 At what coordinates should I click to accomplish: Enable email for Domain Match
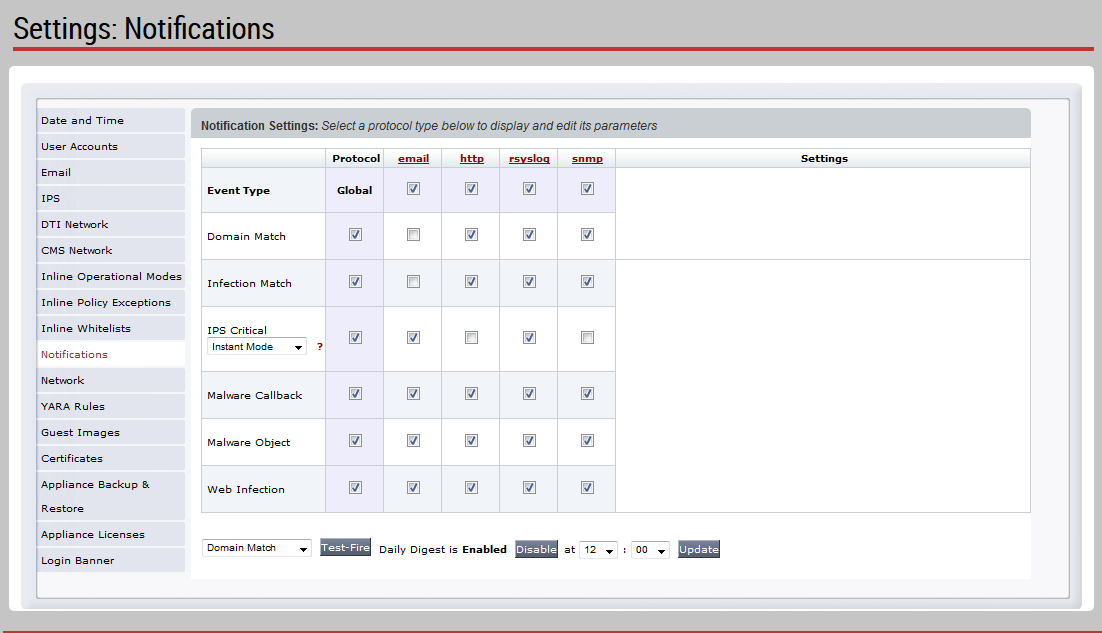tap(413, 235)
